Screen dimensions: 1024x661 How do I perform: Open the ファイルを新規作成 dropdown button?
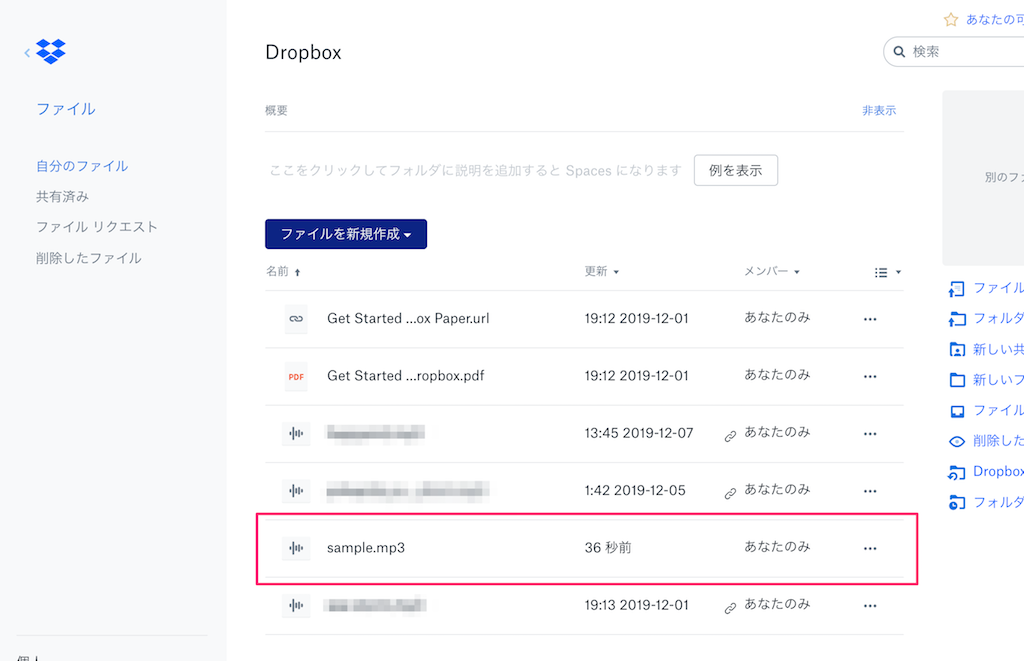click(346, 234)
